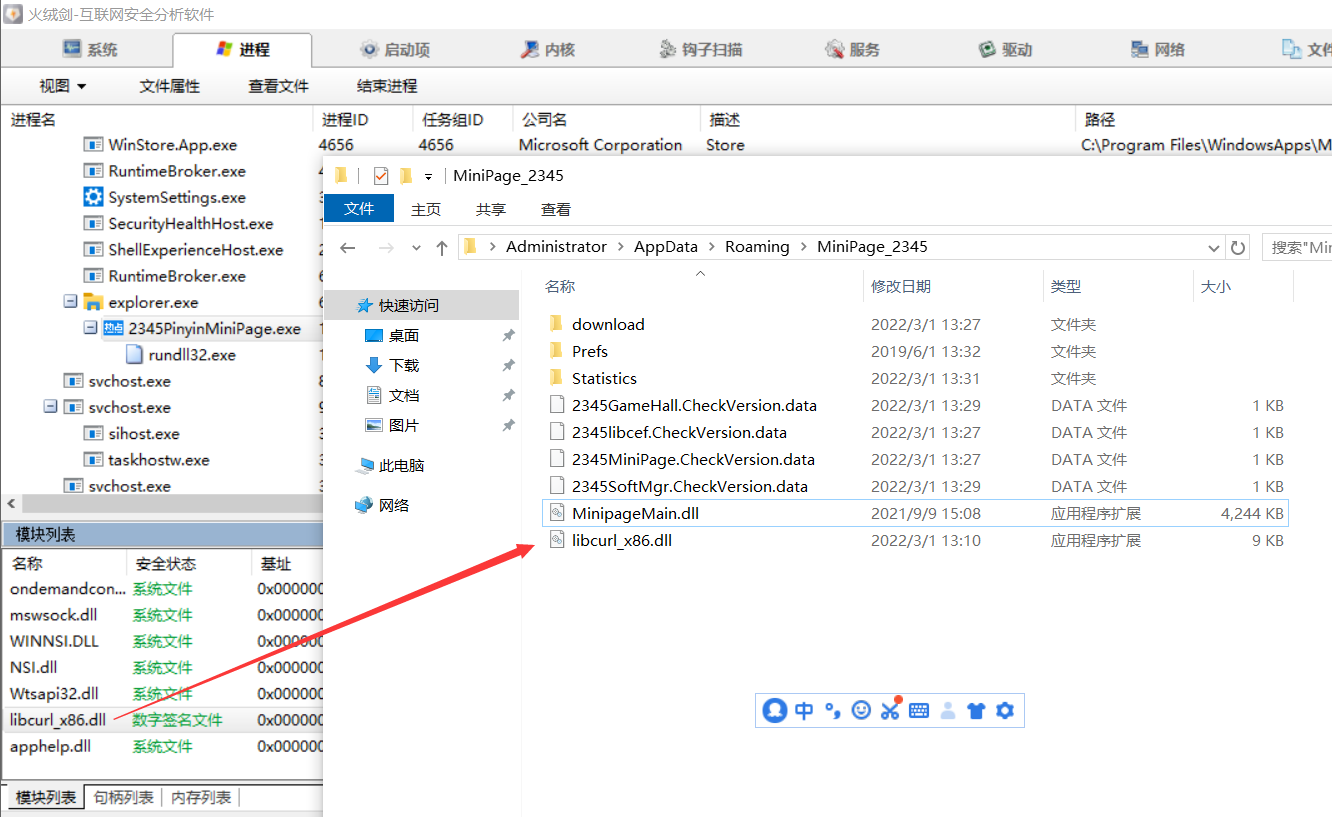
Task: Open the Explorer 共享 ribbon tab
Action: click(x=491, y=209)
